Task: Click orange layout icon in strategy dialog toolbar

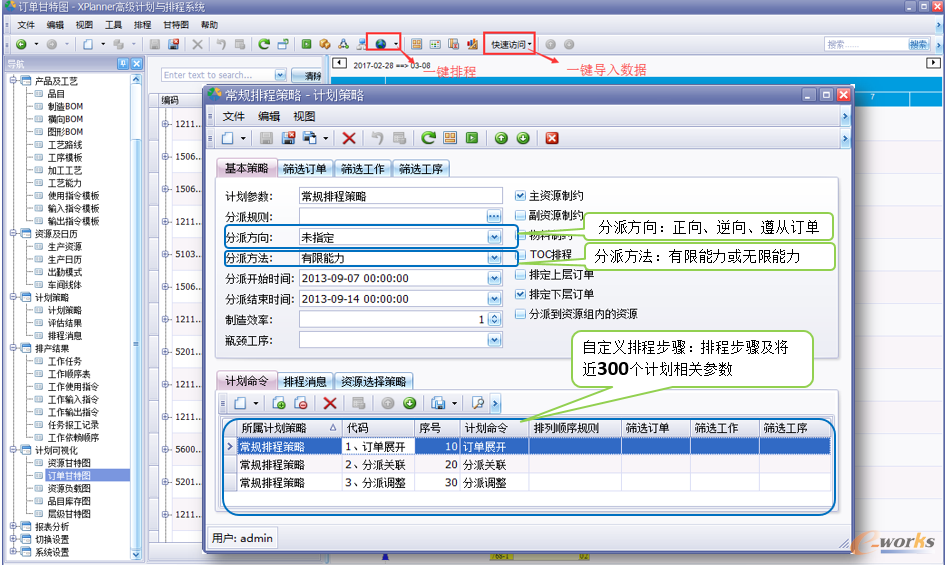Action: tap(450, 138)
